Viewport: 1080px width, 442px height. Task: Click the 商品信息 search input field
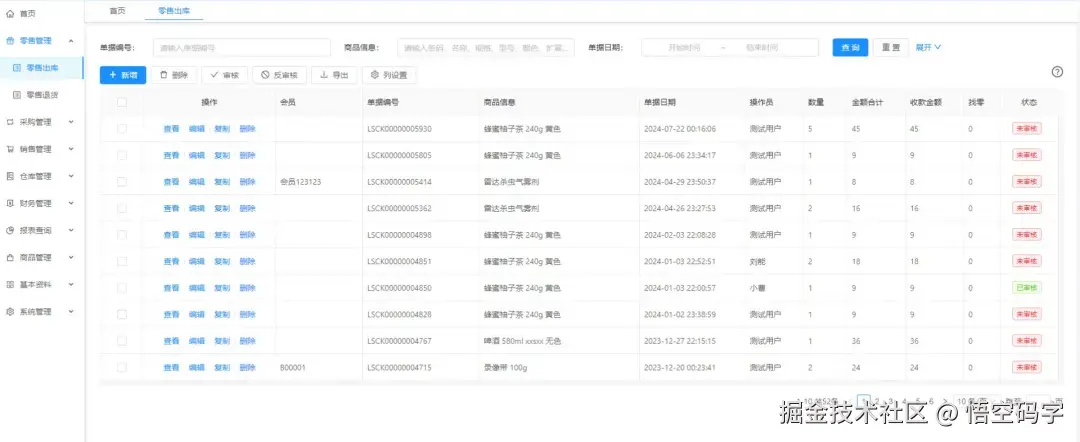click(x=486, y=48)
